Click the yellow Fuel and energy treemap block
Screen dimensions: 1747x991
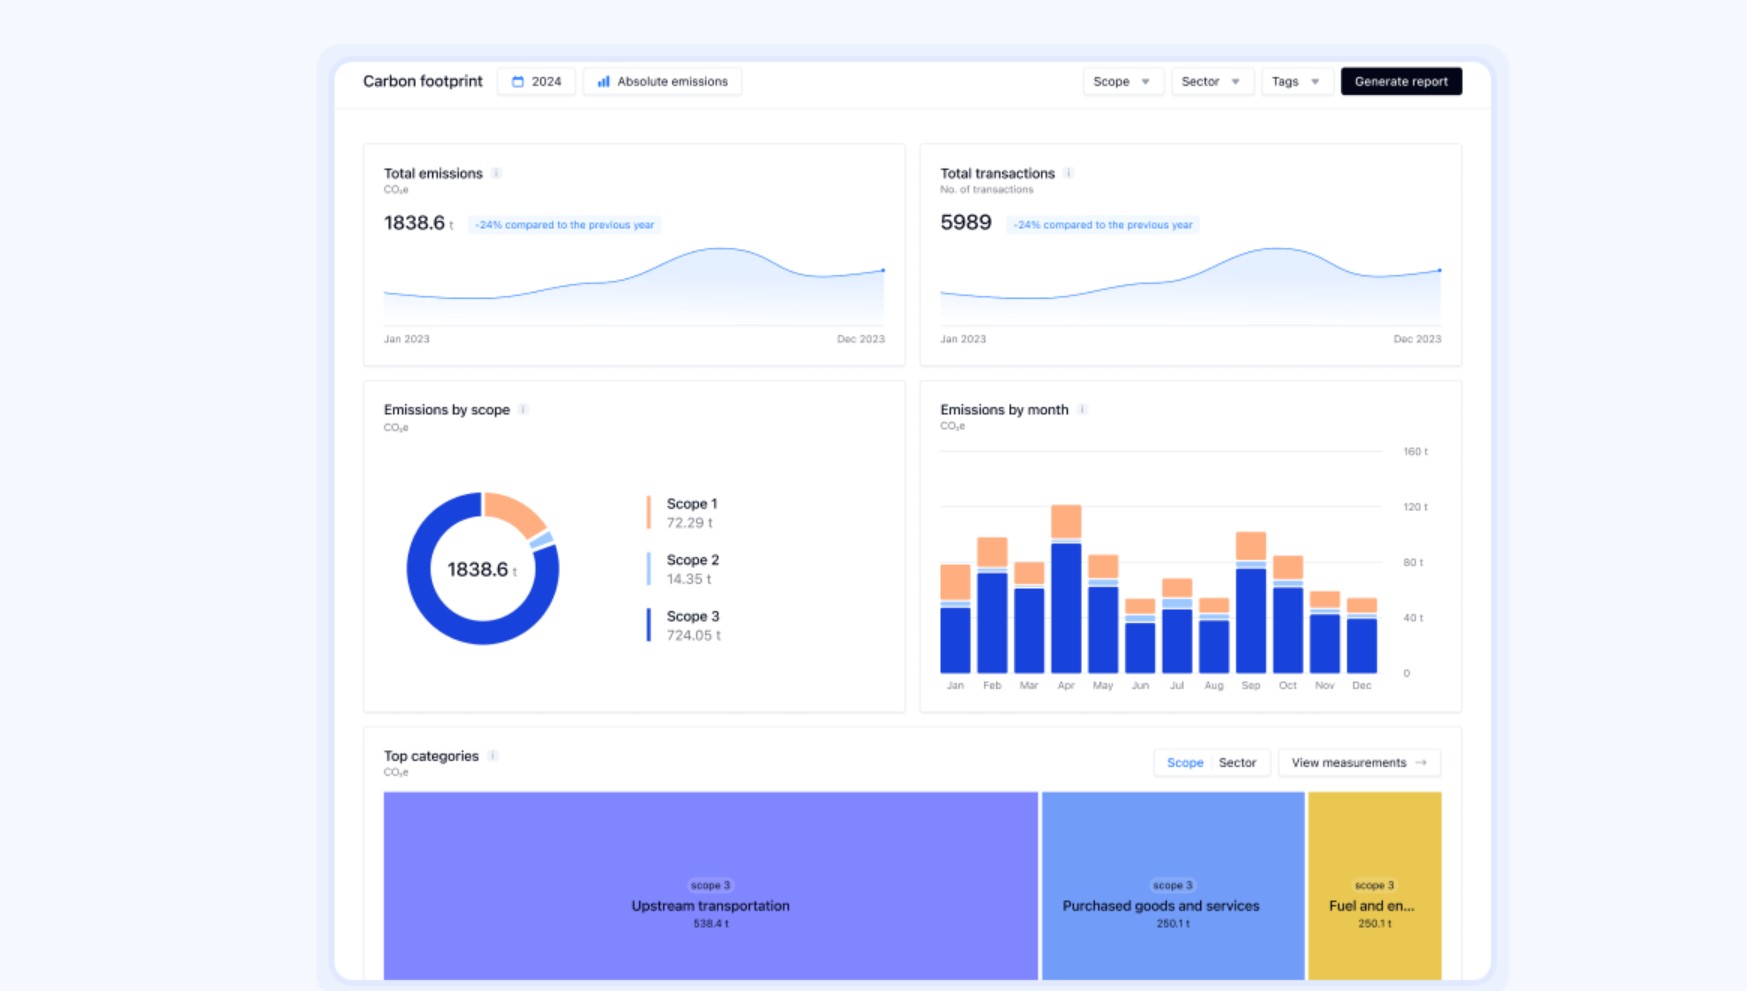1374,886
